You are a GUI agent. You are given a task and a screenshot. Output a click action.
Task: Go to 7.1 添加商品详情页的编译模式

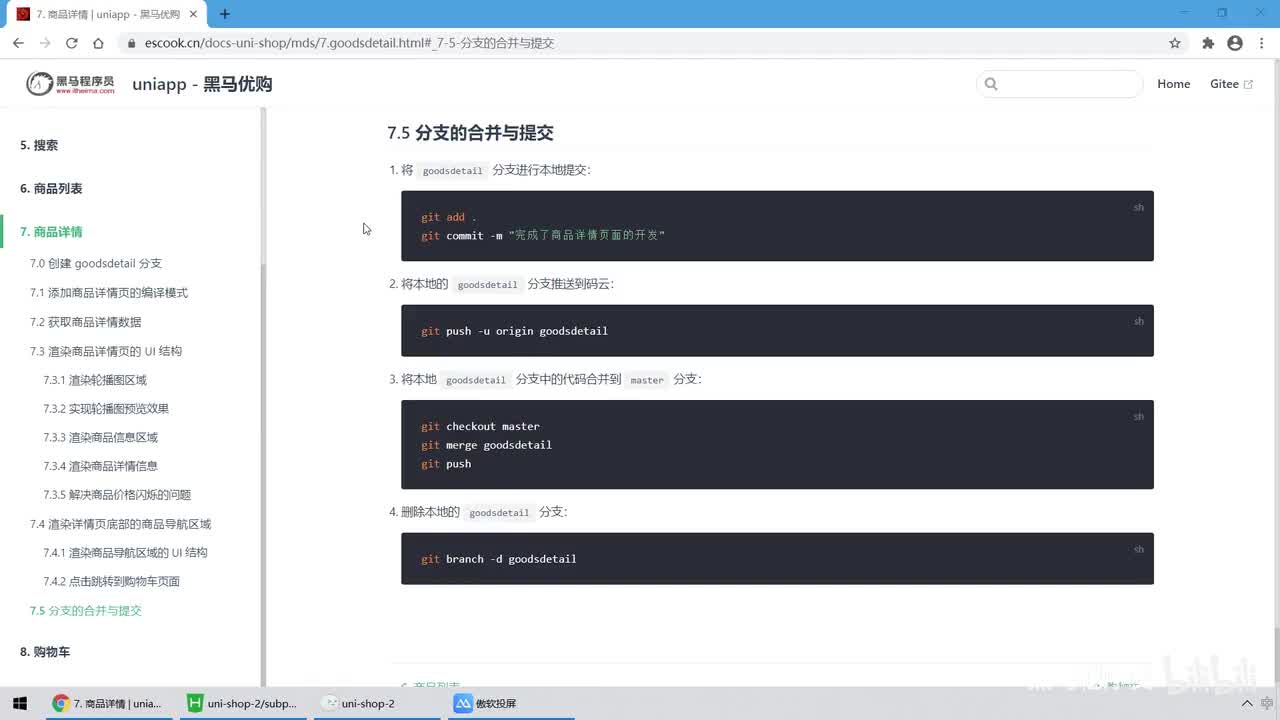[109, 292]
